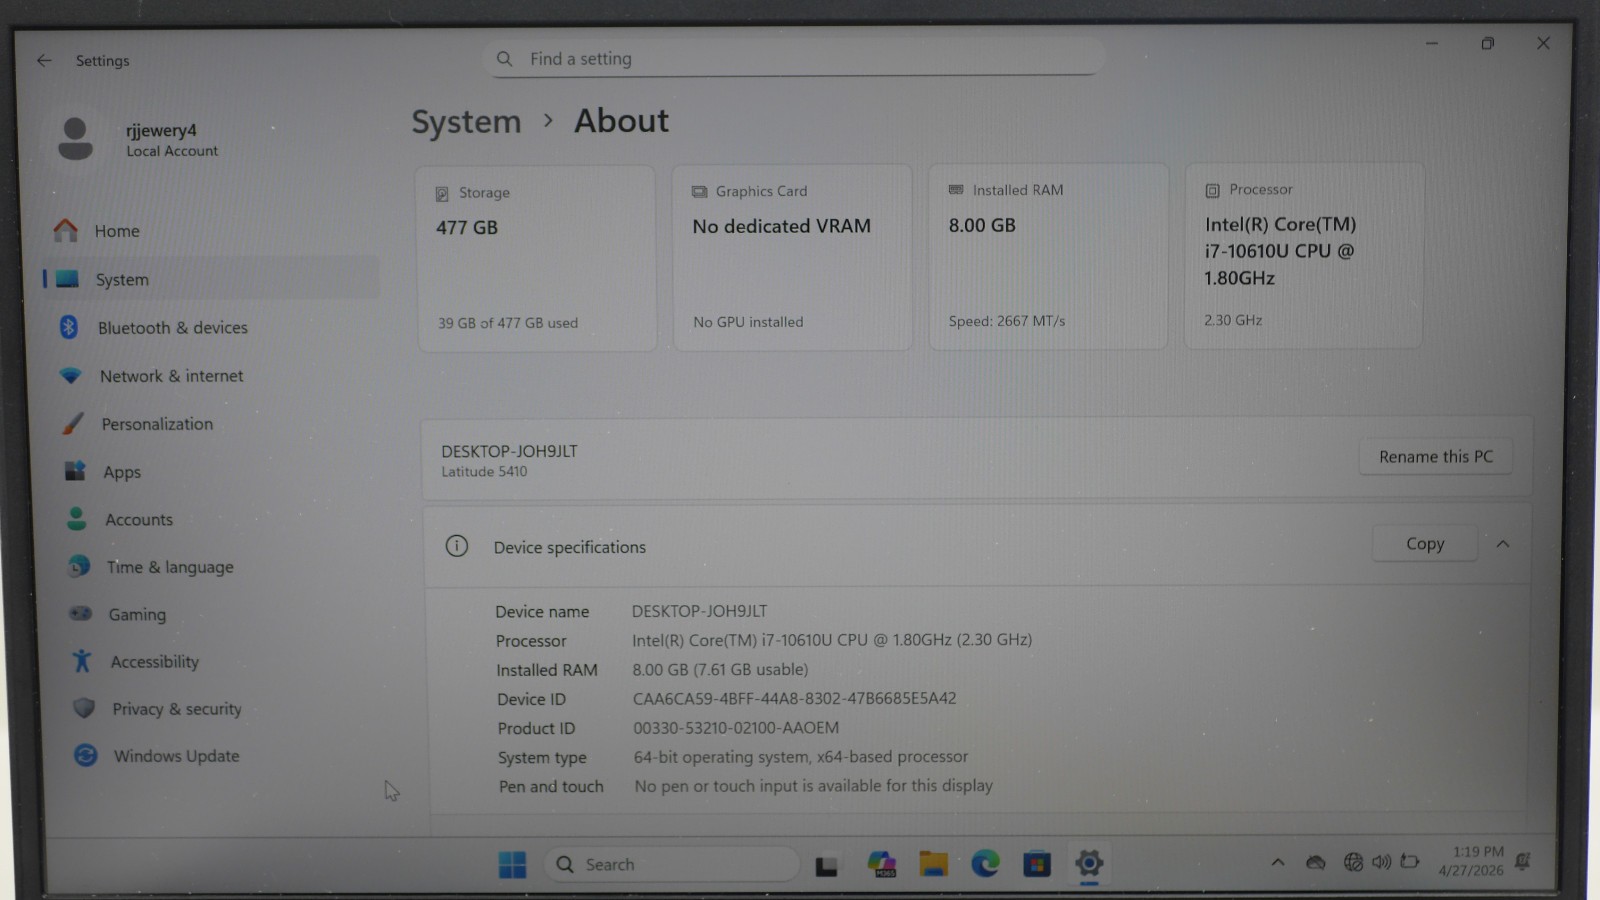Viewport: 1600px width, 900px height.
Task: Click the Product ID 00330-53210-02100-AAOEM
Action: click(x=736, y=728)
